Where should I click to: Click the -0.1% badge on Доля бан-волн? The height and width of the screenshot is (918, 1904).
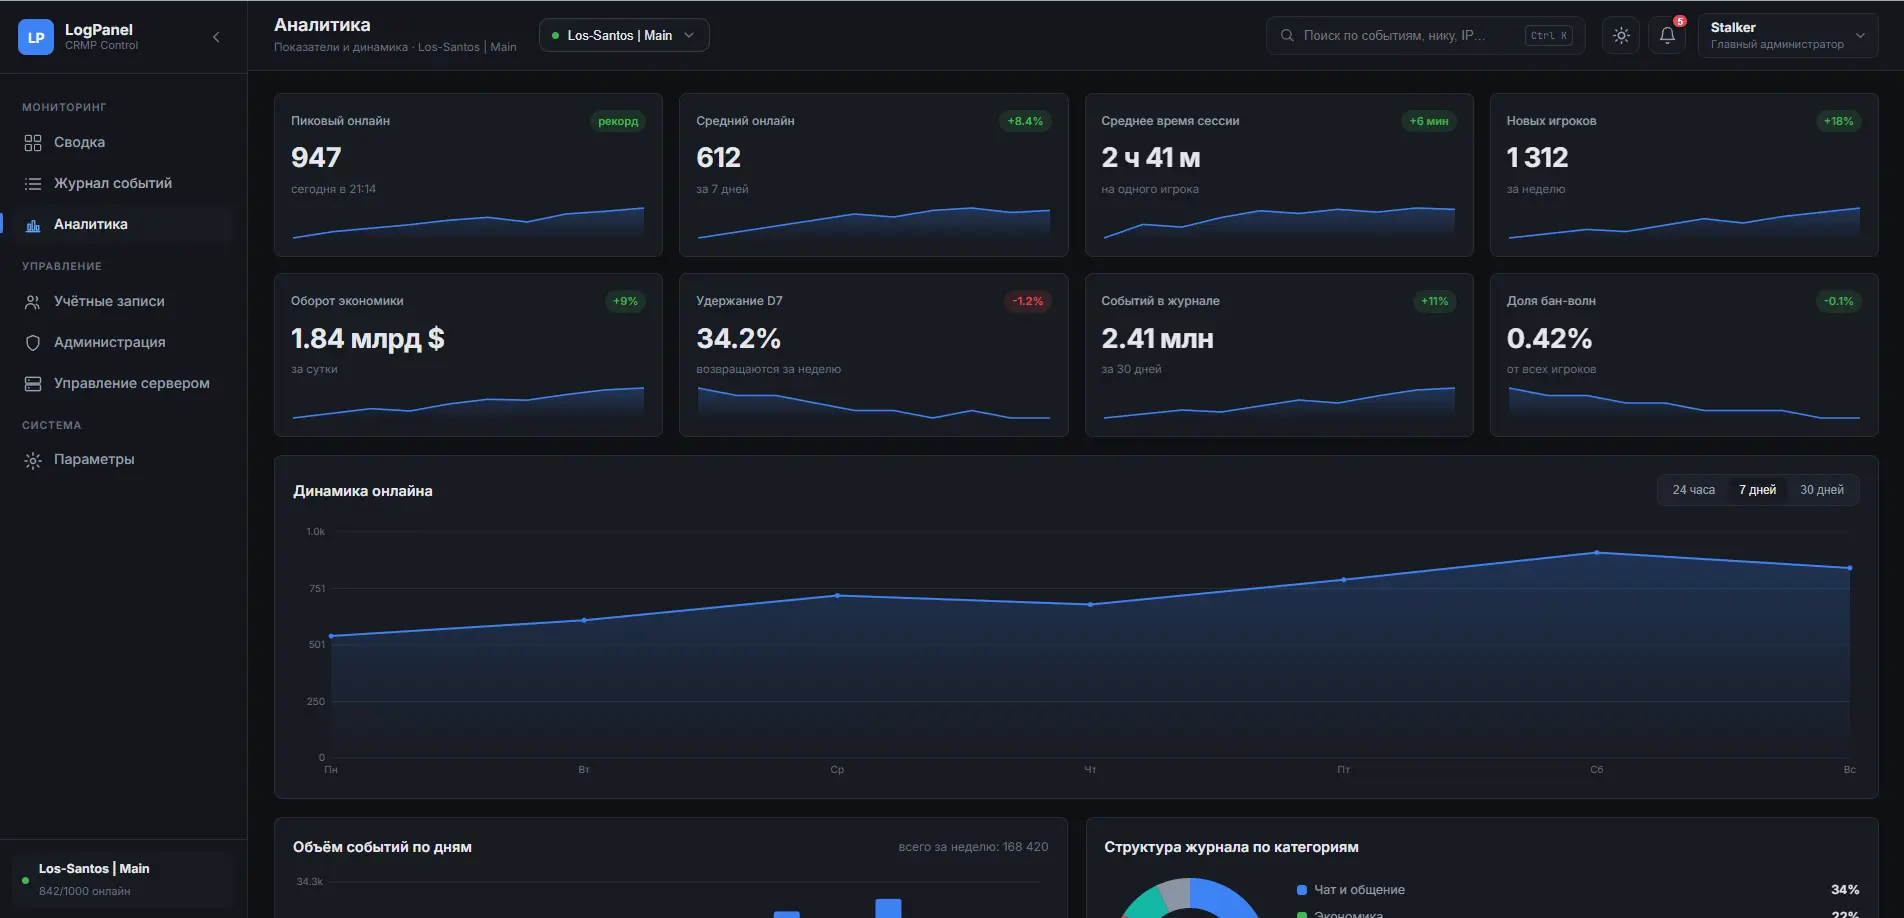(x=1838, y=302)
